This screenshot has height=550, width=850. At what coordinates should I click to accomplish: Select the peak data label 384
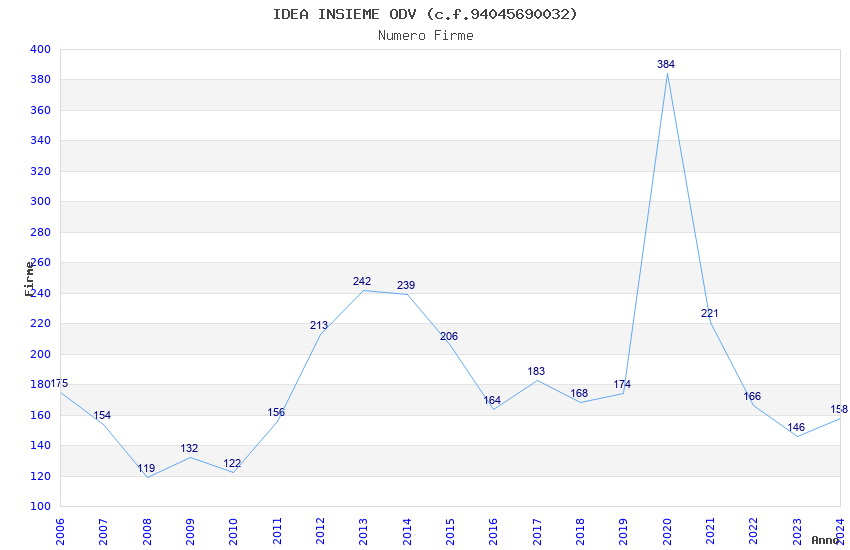pos(666,64)
